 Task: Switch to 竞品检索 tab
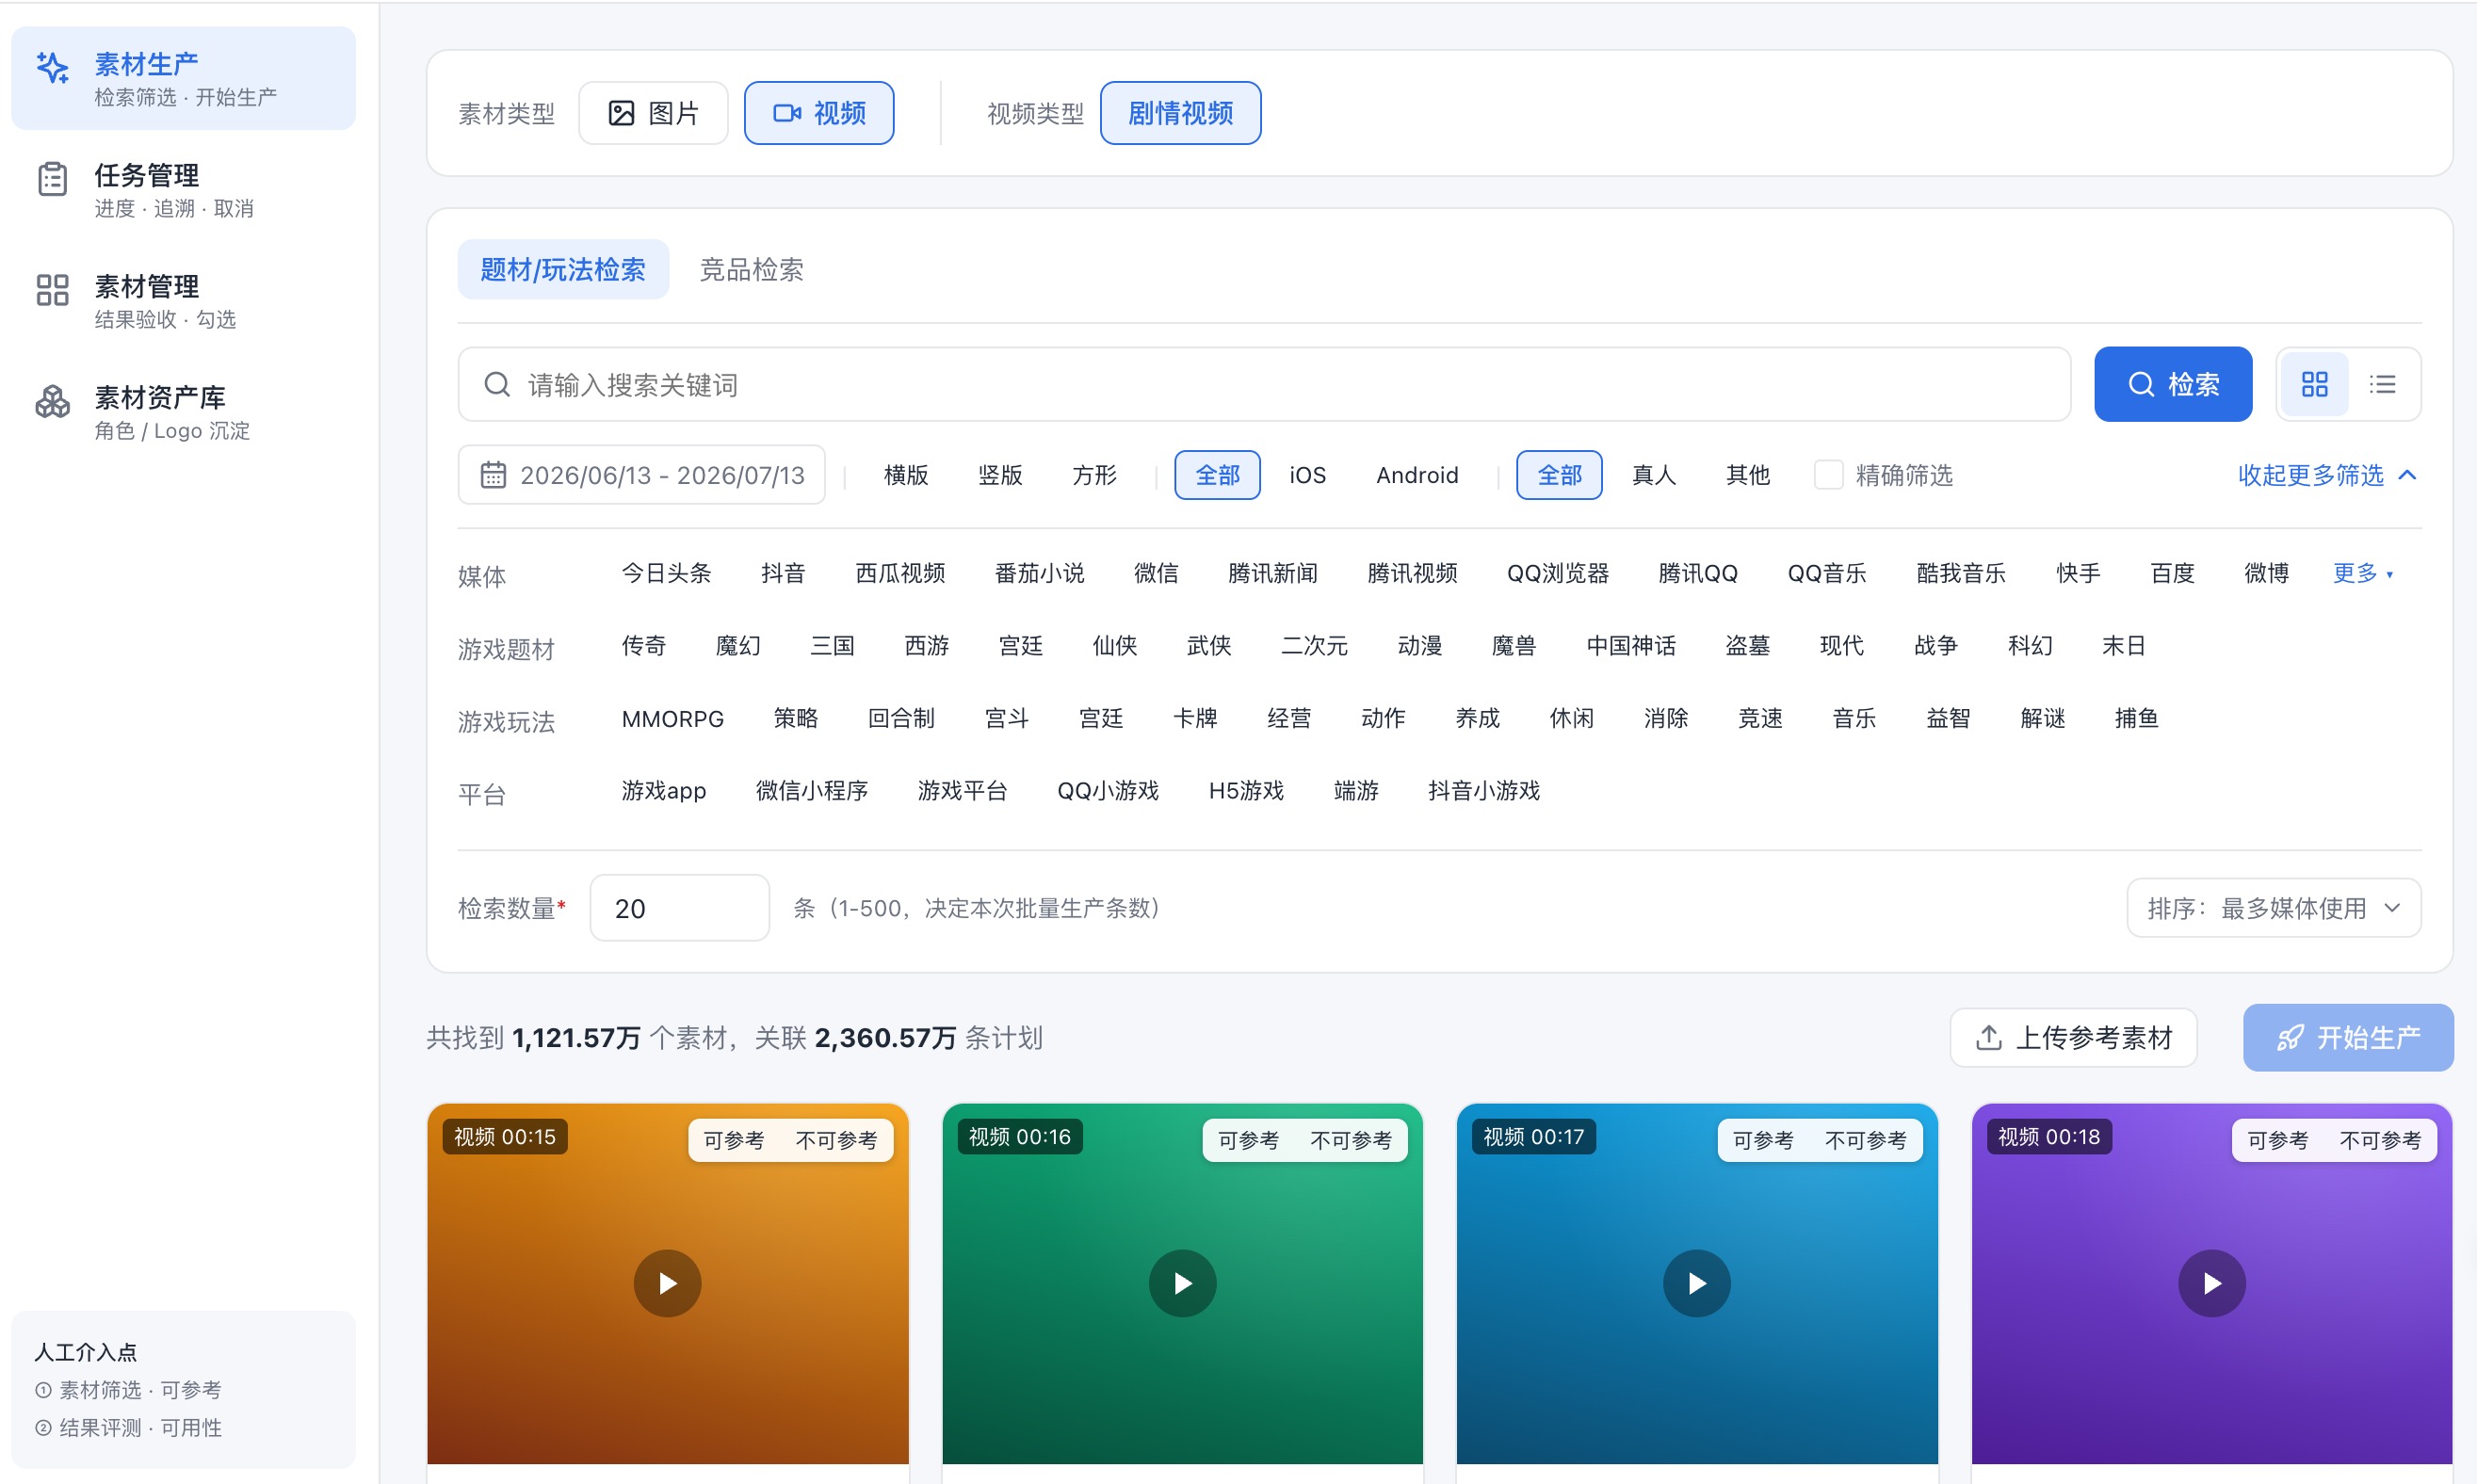751,269
